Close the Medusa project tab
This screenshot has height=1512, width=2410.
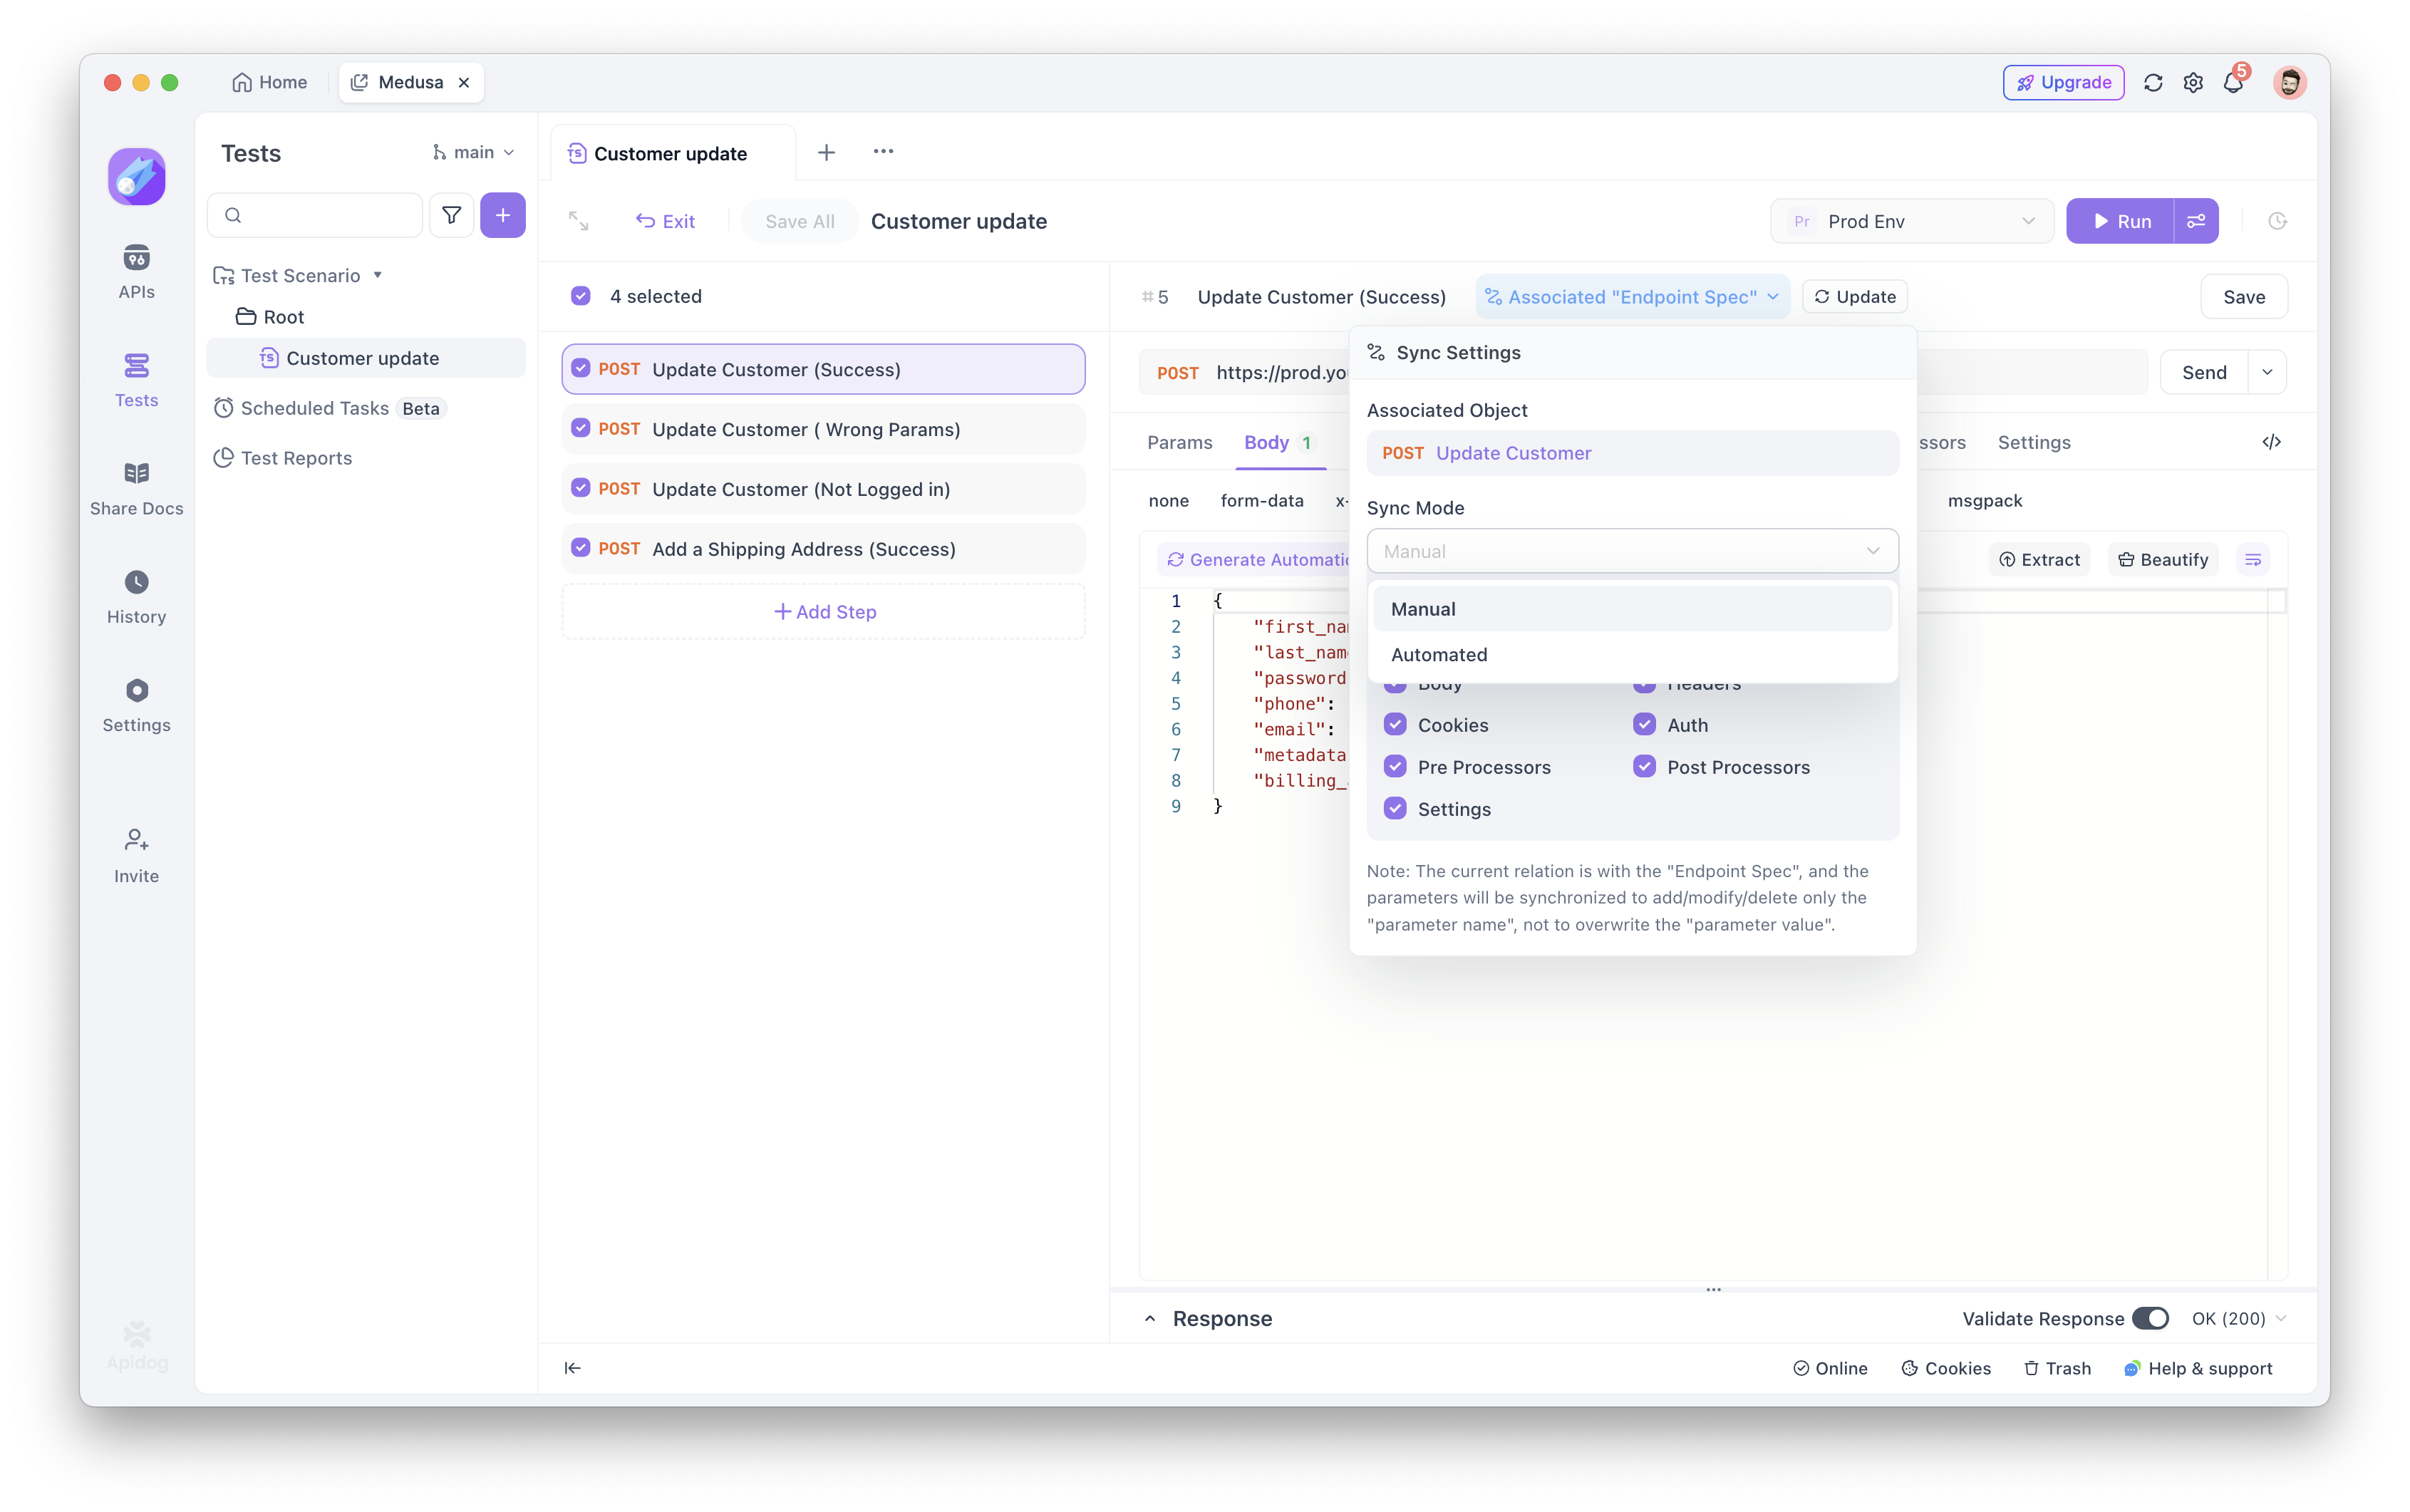pyautogui.click(x=464, y=83)
